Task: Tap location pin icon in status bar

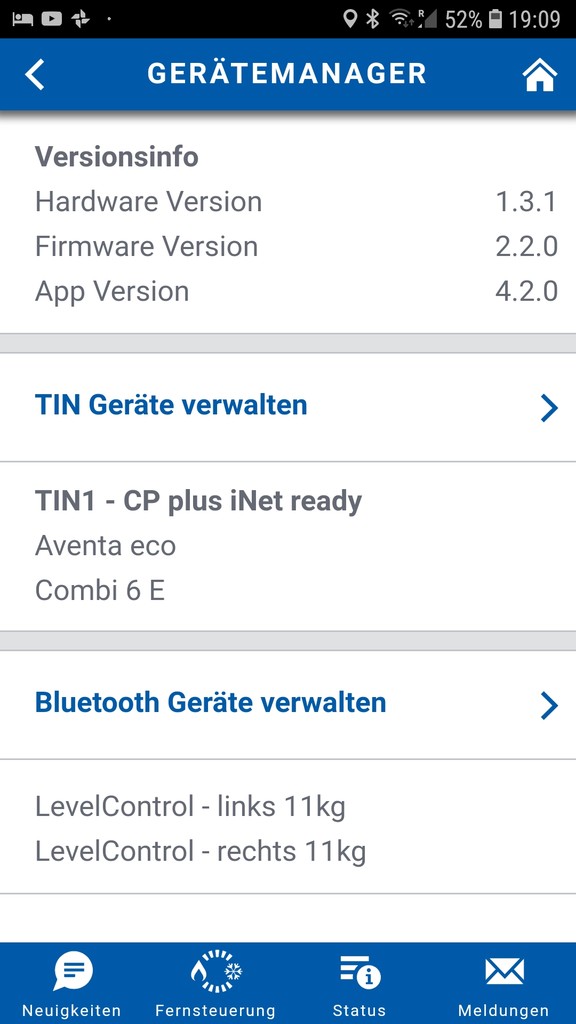Action: click(x=350, y=19)
